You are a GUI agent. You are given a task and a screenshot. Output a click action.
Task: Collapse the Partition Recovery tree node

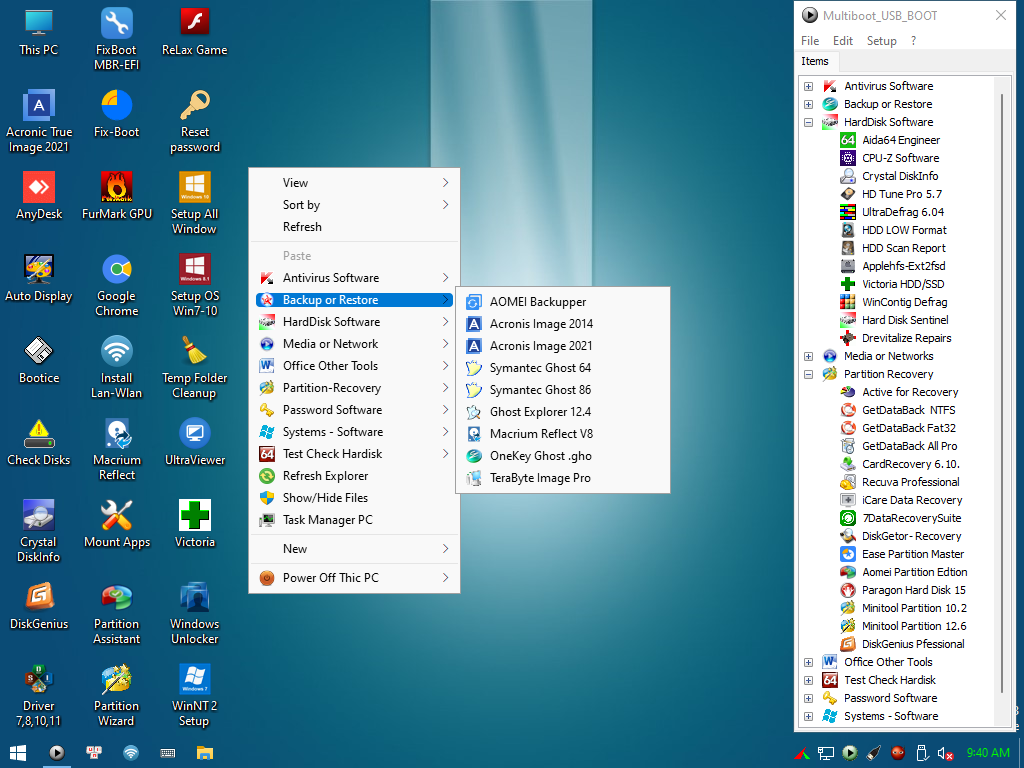click(x=808, y=374)
